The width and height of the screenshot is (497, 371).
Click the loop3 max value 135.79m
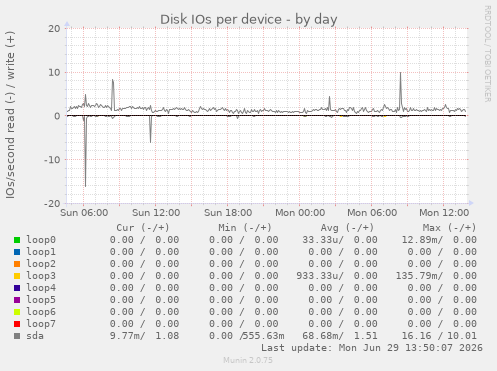[x=417, y=276]
